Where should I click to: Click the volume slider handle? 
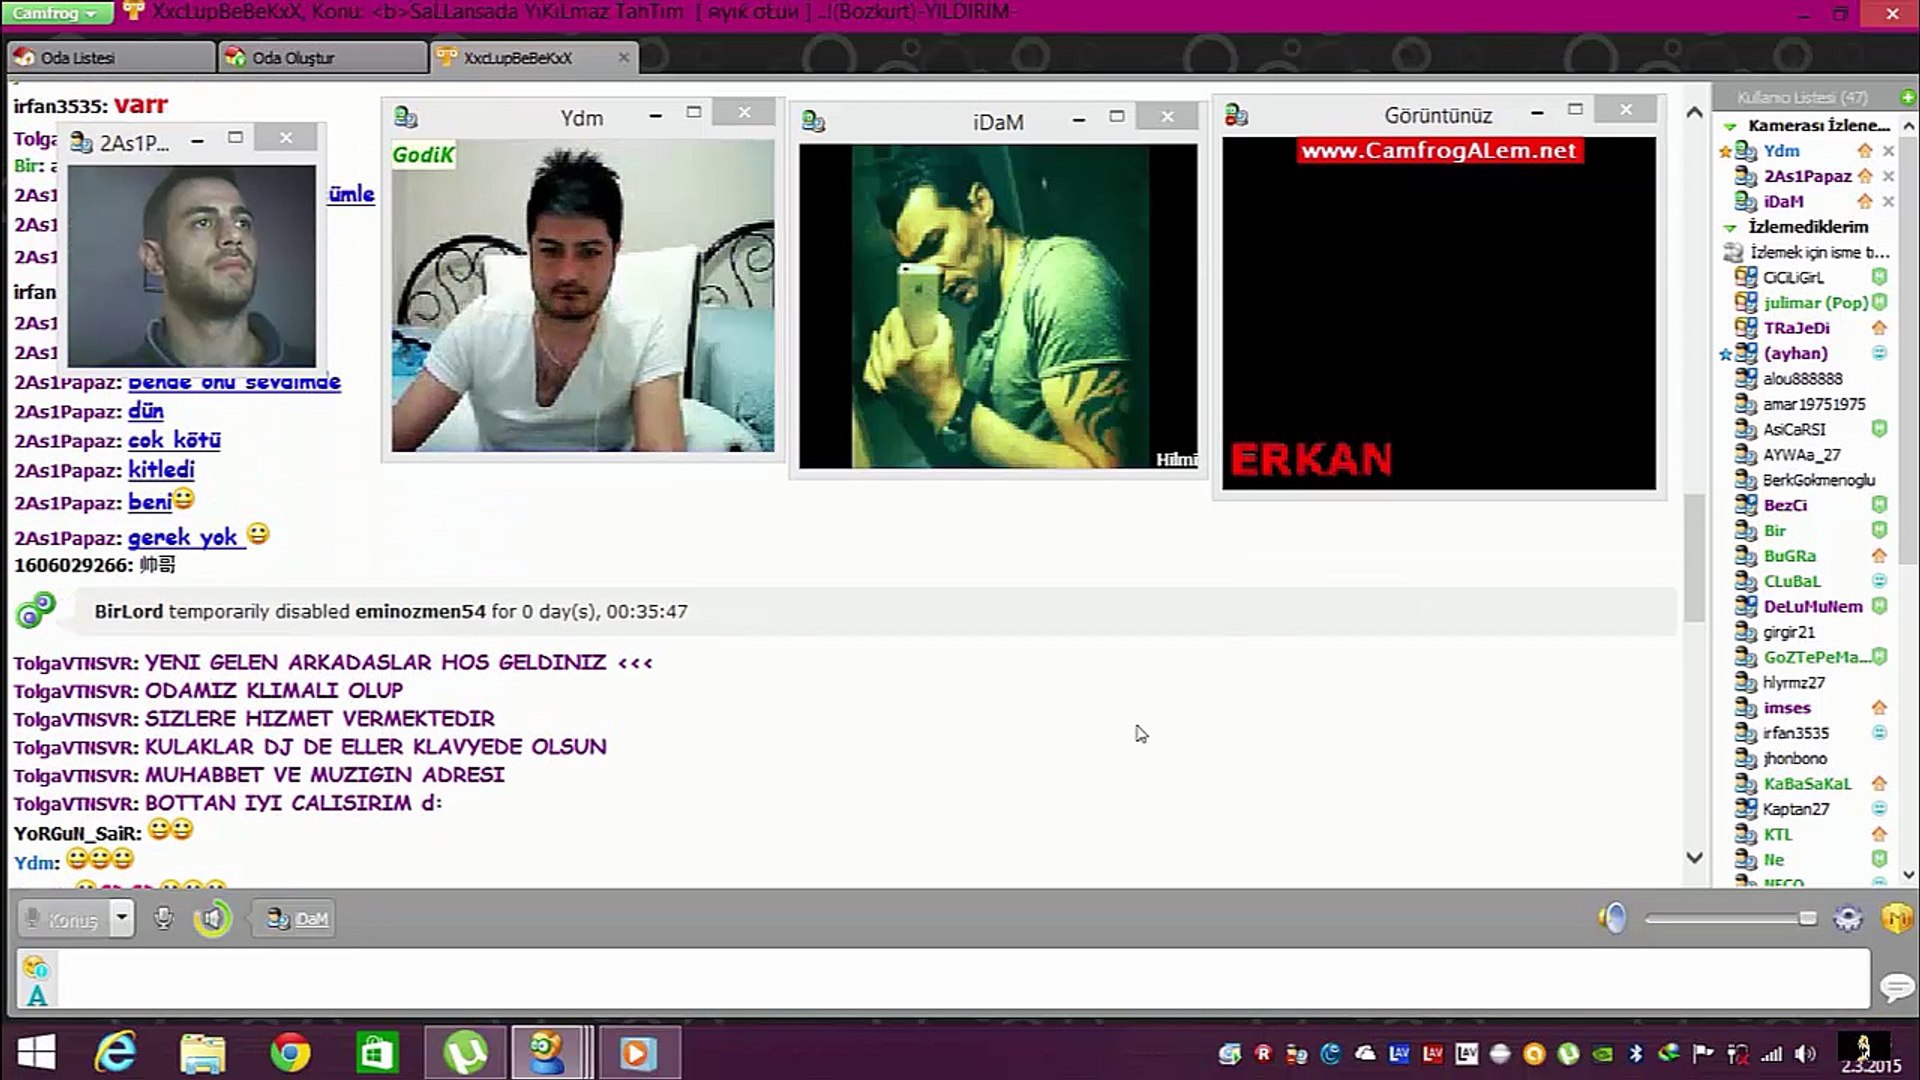coord(1807,918)
